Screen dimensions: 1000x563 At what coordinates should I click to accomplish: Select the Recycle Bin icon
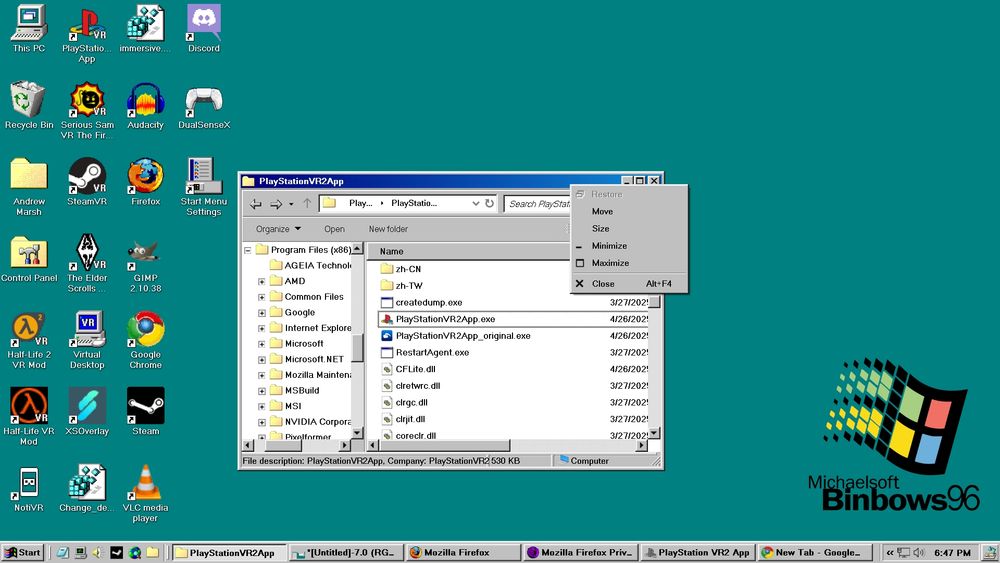pyautogui.click(x=29, y=105)
